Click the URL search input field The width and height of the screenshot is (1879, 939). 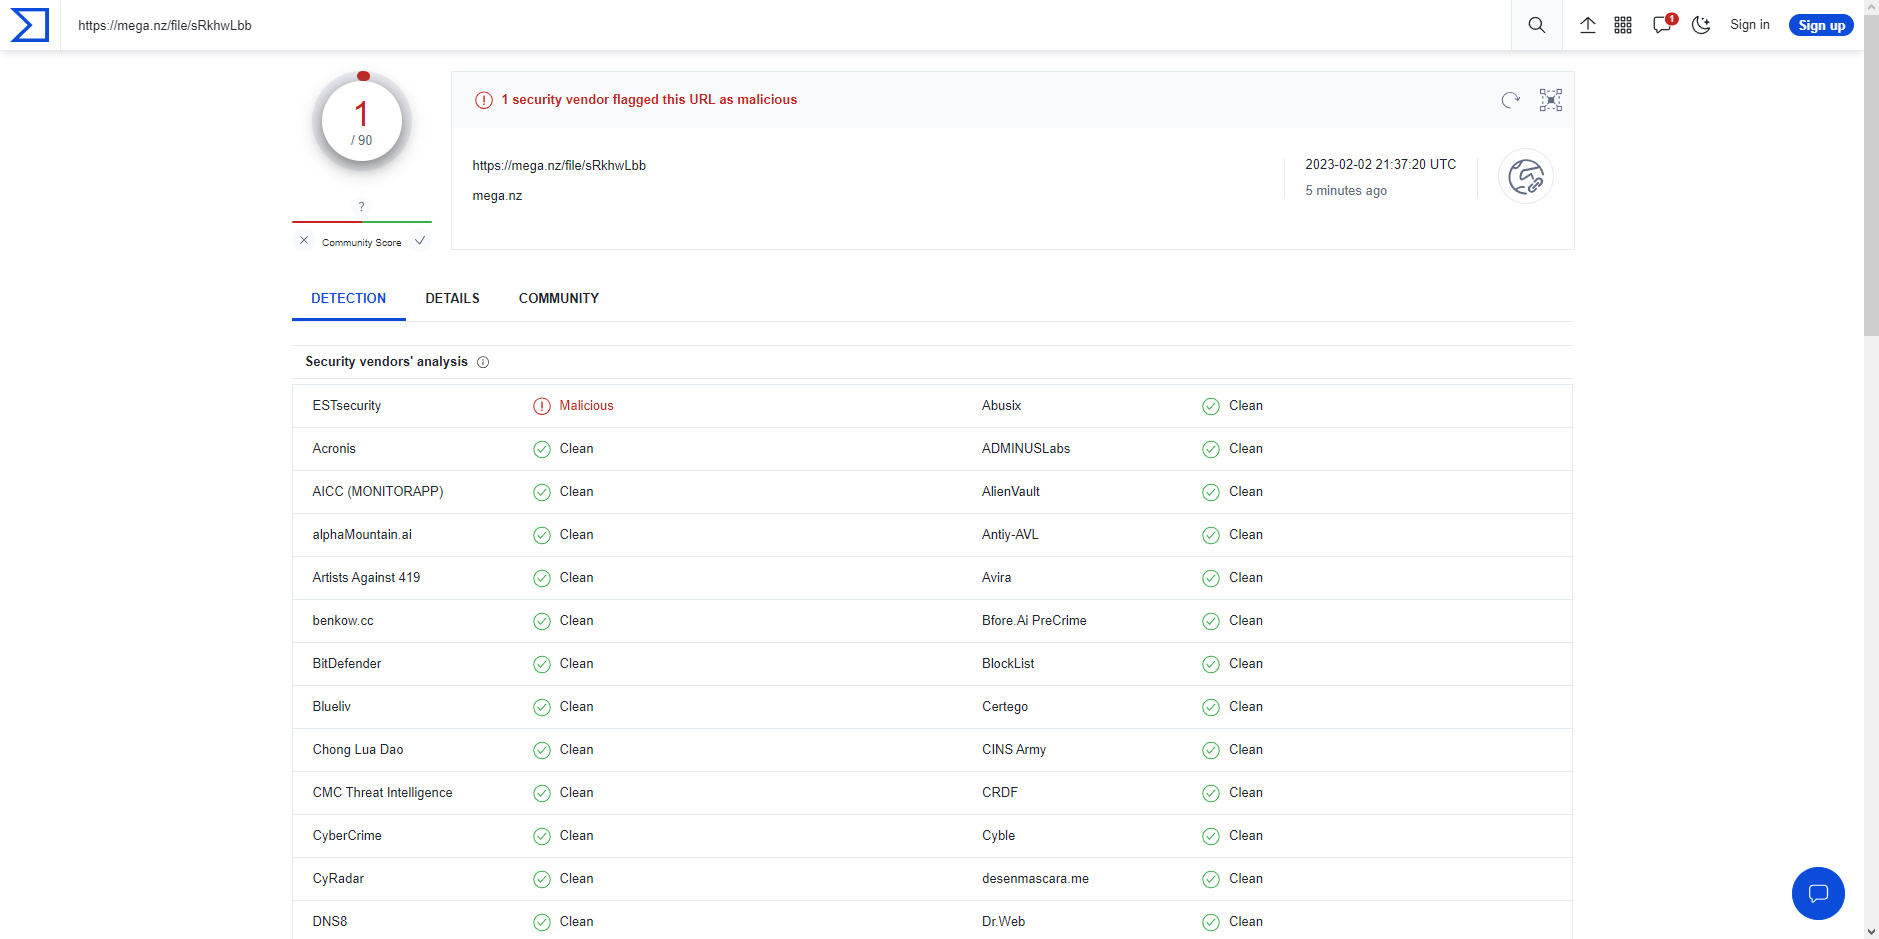pos(786,25)
